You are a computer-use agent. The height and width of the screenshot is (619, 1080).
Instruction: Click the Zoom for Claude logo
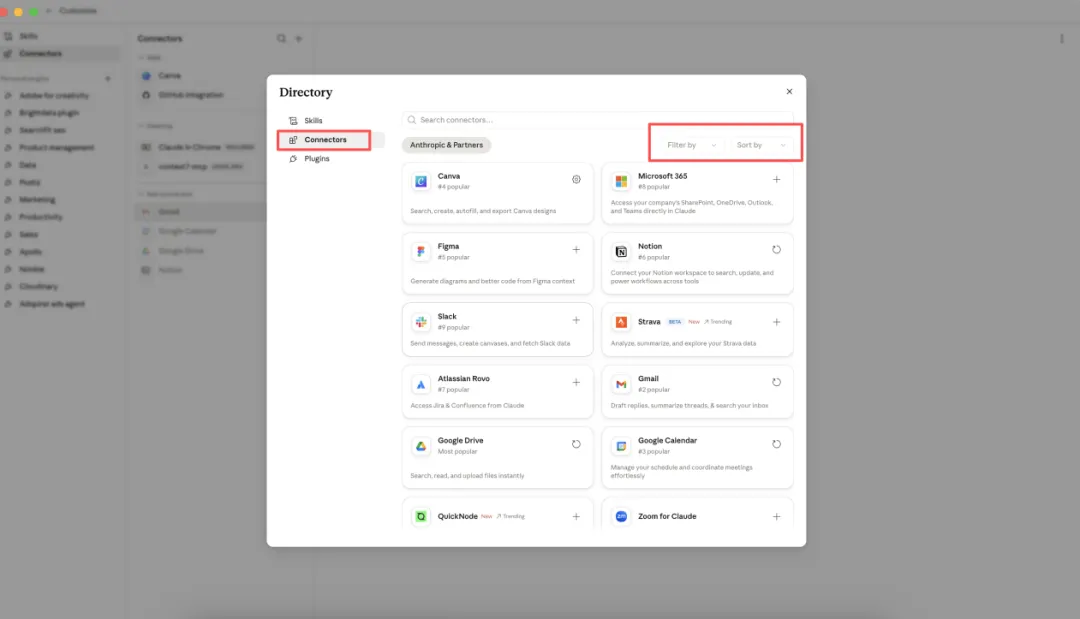coord(621,516)
